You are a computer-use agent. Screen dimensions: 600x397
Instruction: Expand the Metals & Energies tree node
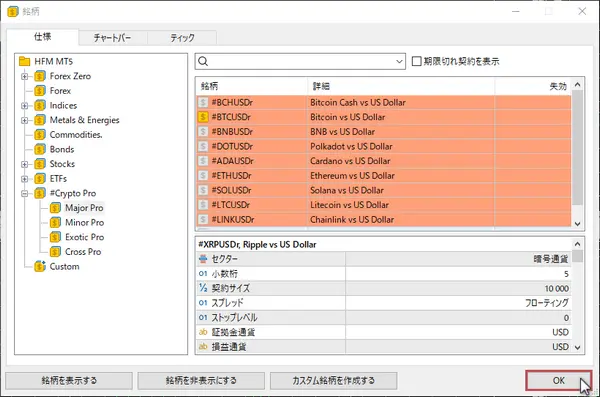point(24,120)
